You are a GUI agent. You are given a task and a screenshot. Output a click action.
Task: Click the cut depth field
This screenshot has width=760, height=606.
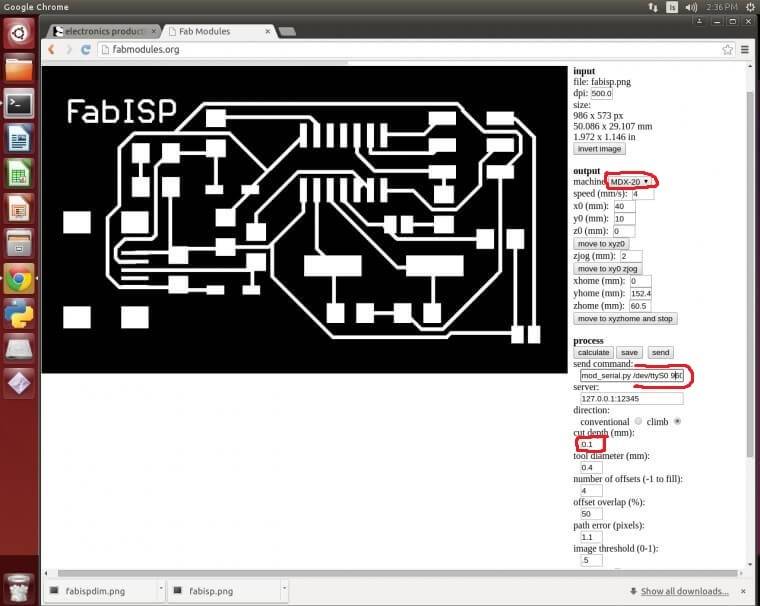pos(591,444)
